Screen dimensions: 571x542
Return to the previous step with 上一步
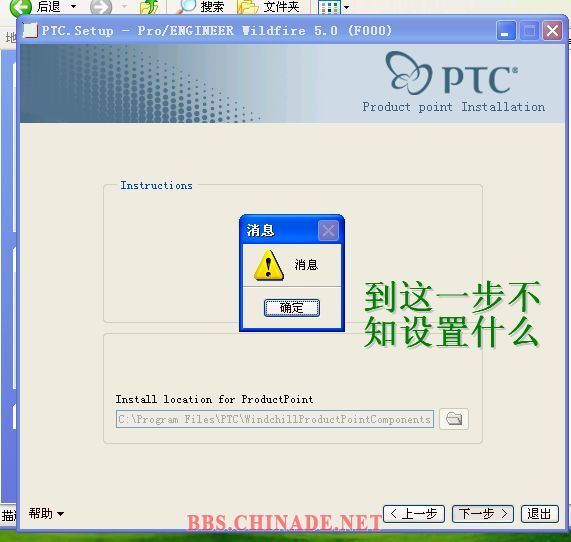pyautogui.click(x=414, y=514)
